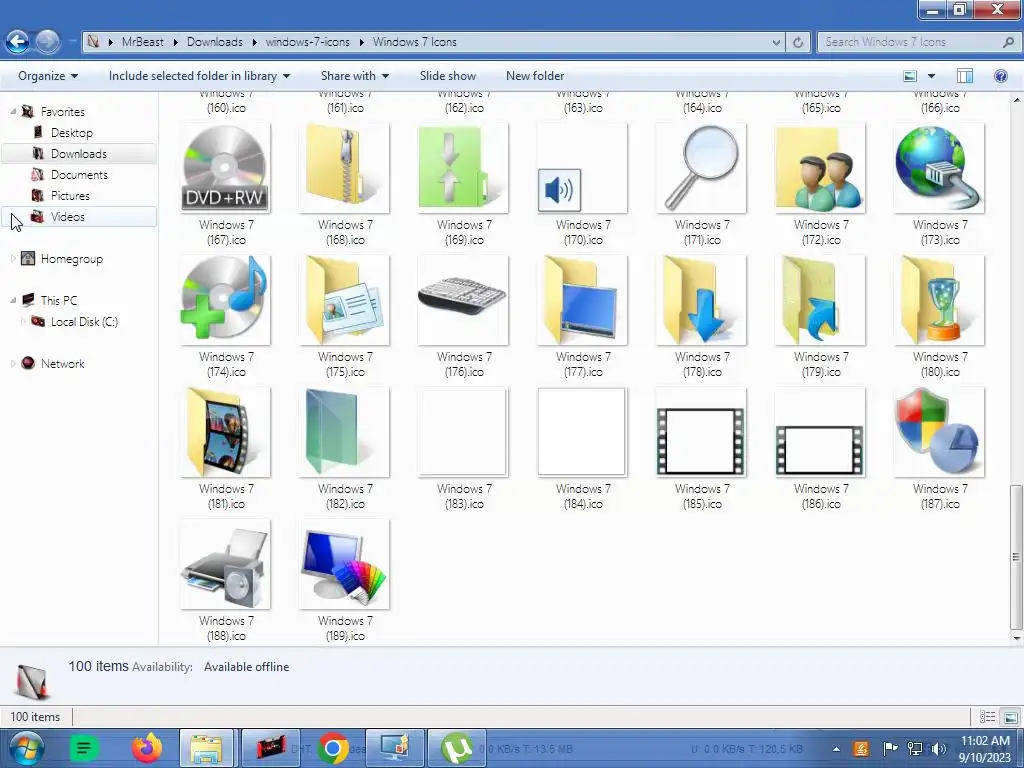Open Google Chrome from the taskbar
This screenshot has height=768, width=1024.
coord(333,748)
